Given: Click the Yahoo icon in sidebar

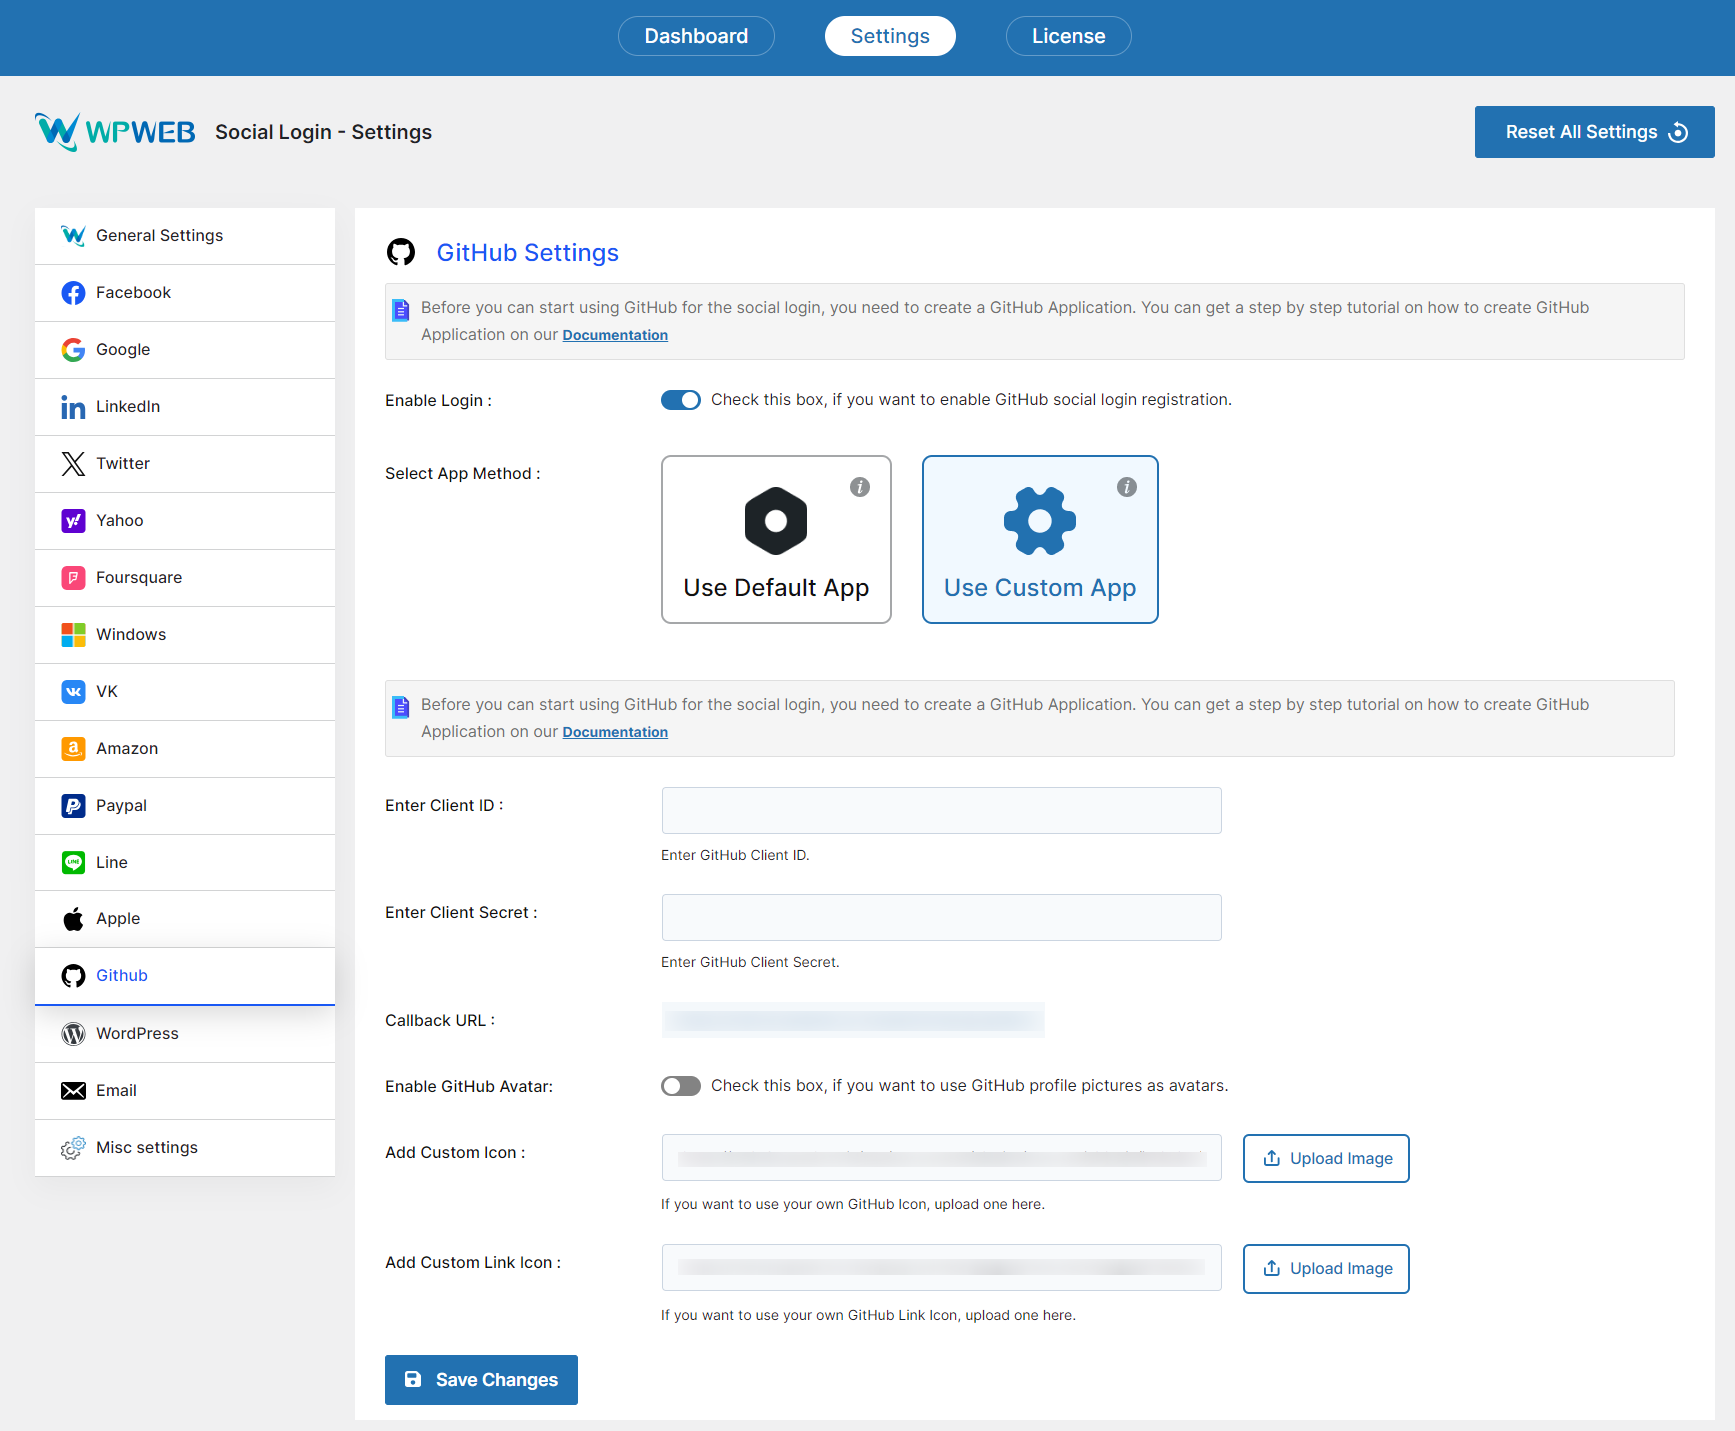Looking at the screenshot, I should click(x=73, y=520).
